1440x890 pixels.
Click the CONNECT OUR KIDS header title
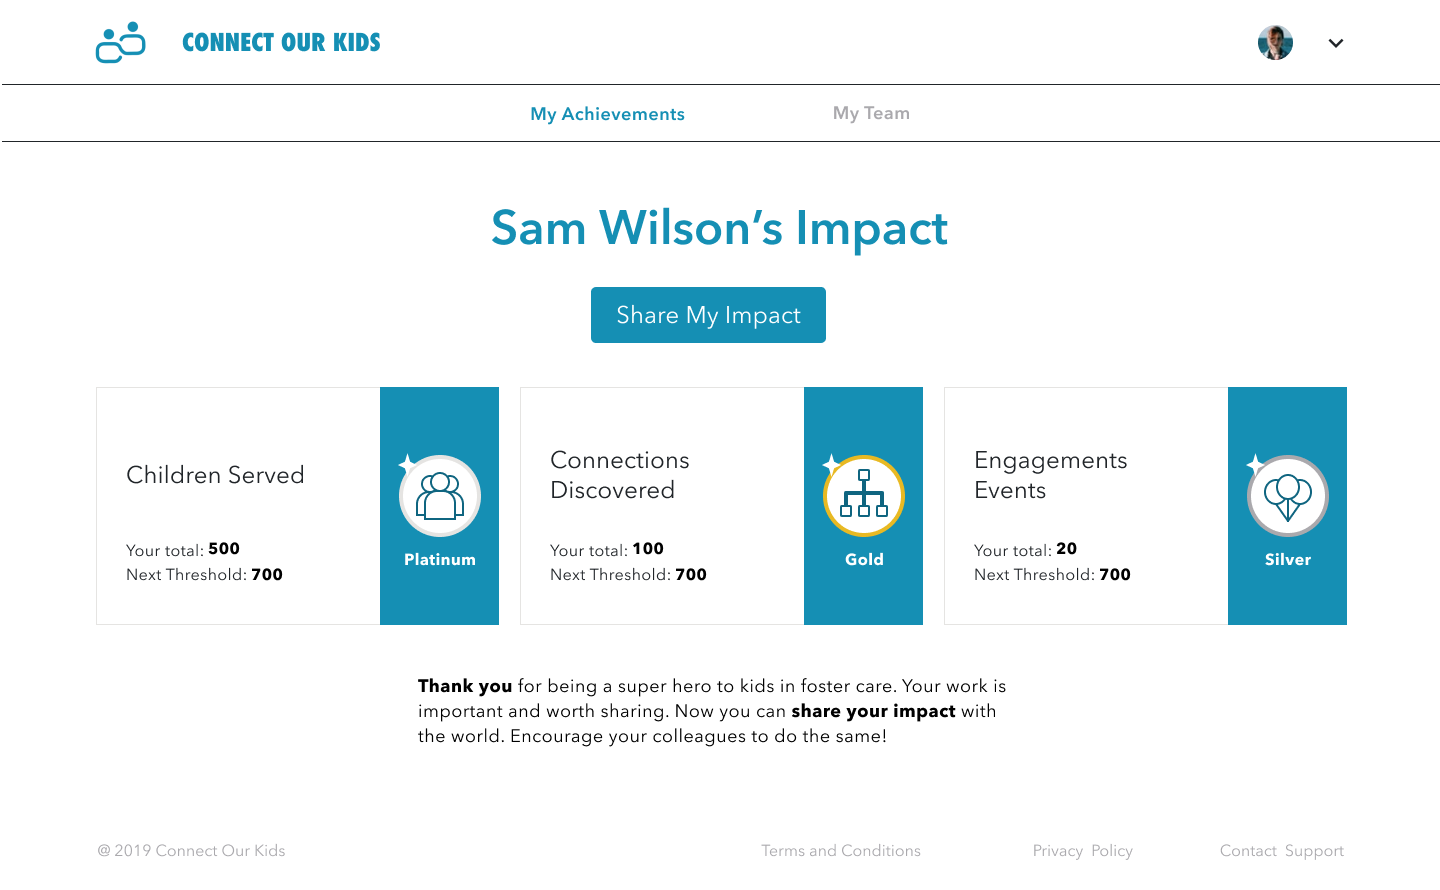[281, 43]
